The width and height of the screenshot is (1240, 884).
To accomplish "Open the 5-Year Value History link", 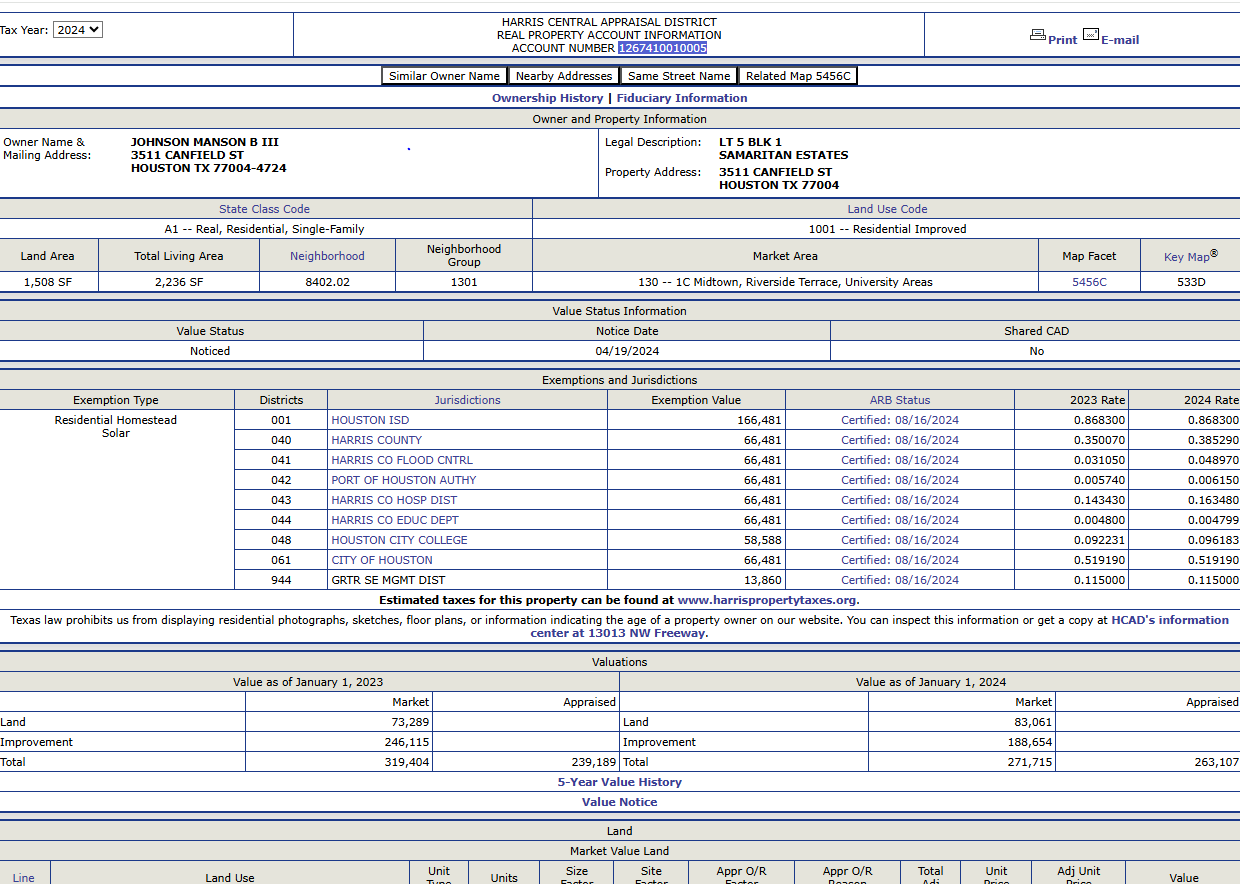I will 619,782.
